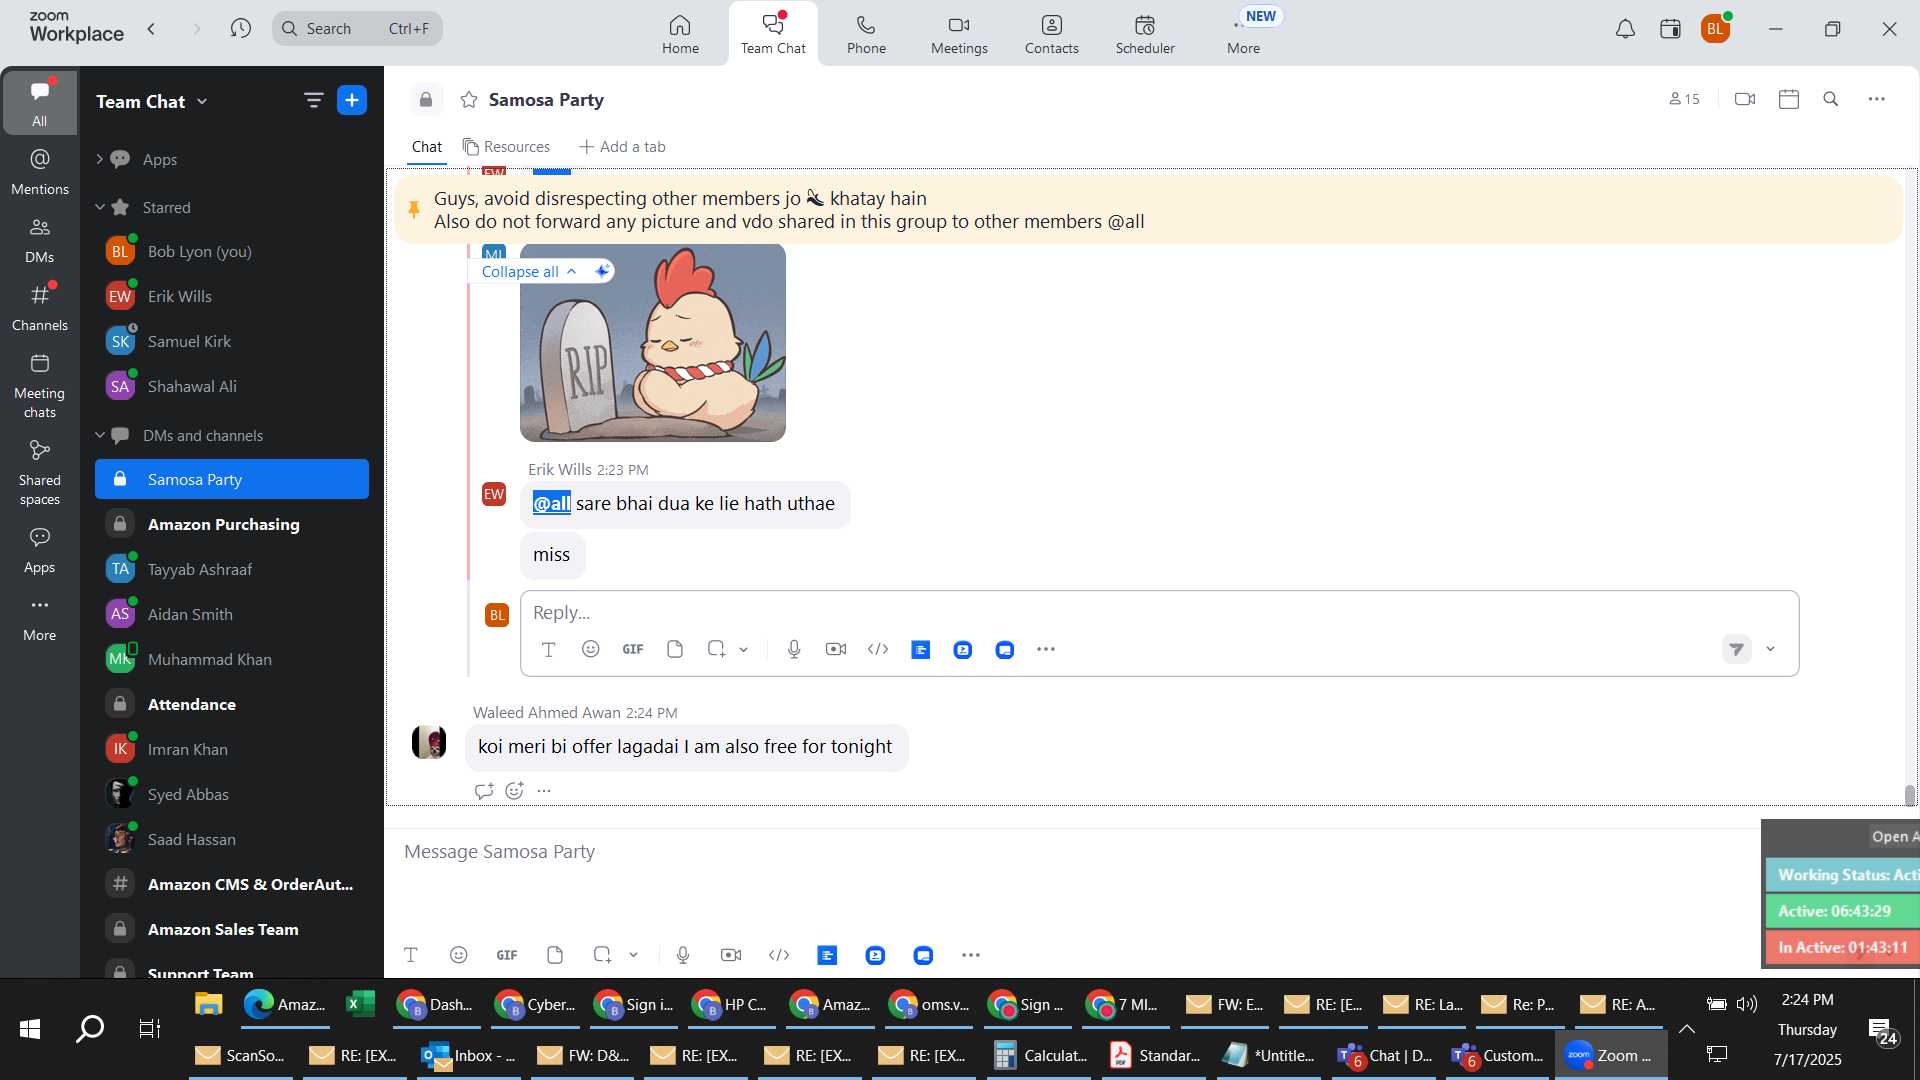This screenshot has width=1920, height=1080.
Task: Open Meeting chats in the sidebar
Action: click(40, 386)
